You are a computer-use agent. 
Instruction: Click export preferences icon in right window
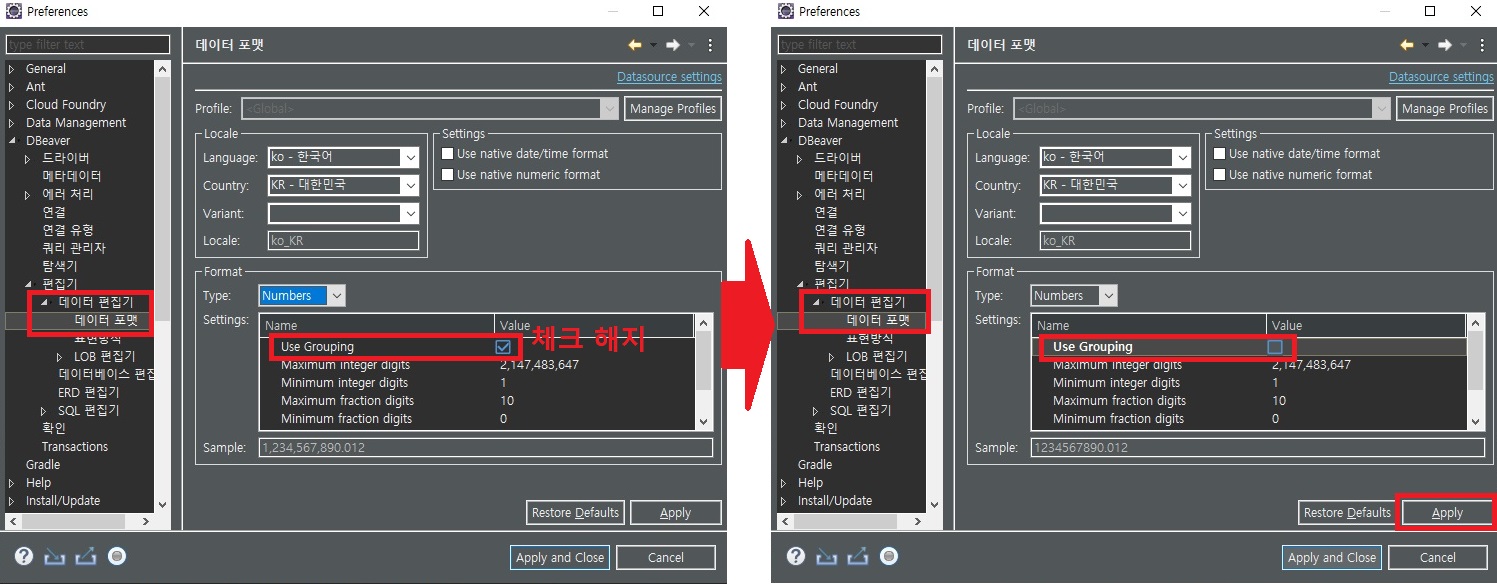[x=858, y=557]
